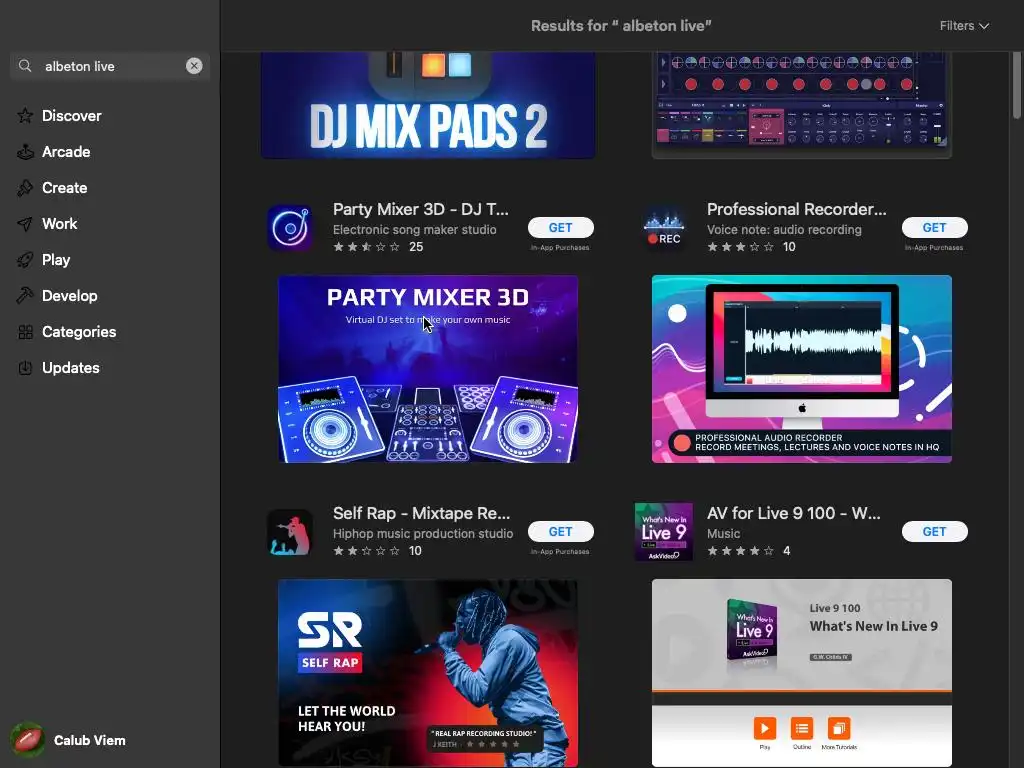Get the AV for Live 9 app
Screen dimensions: 1024x768
[935, 532]
